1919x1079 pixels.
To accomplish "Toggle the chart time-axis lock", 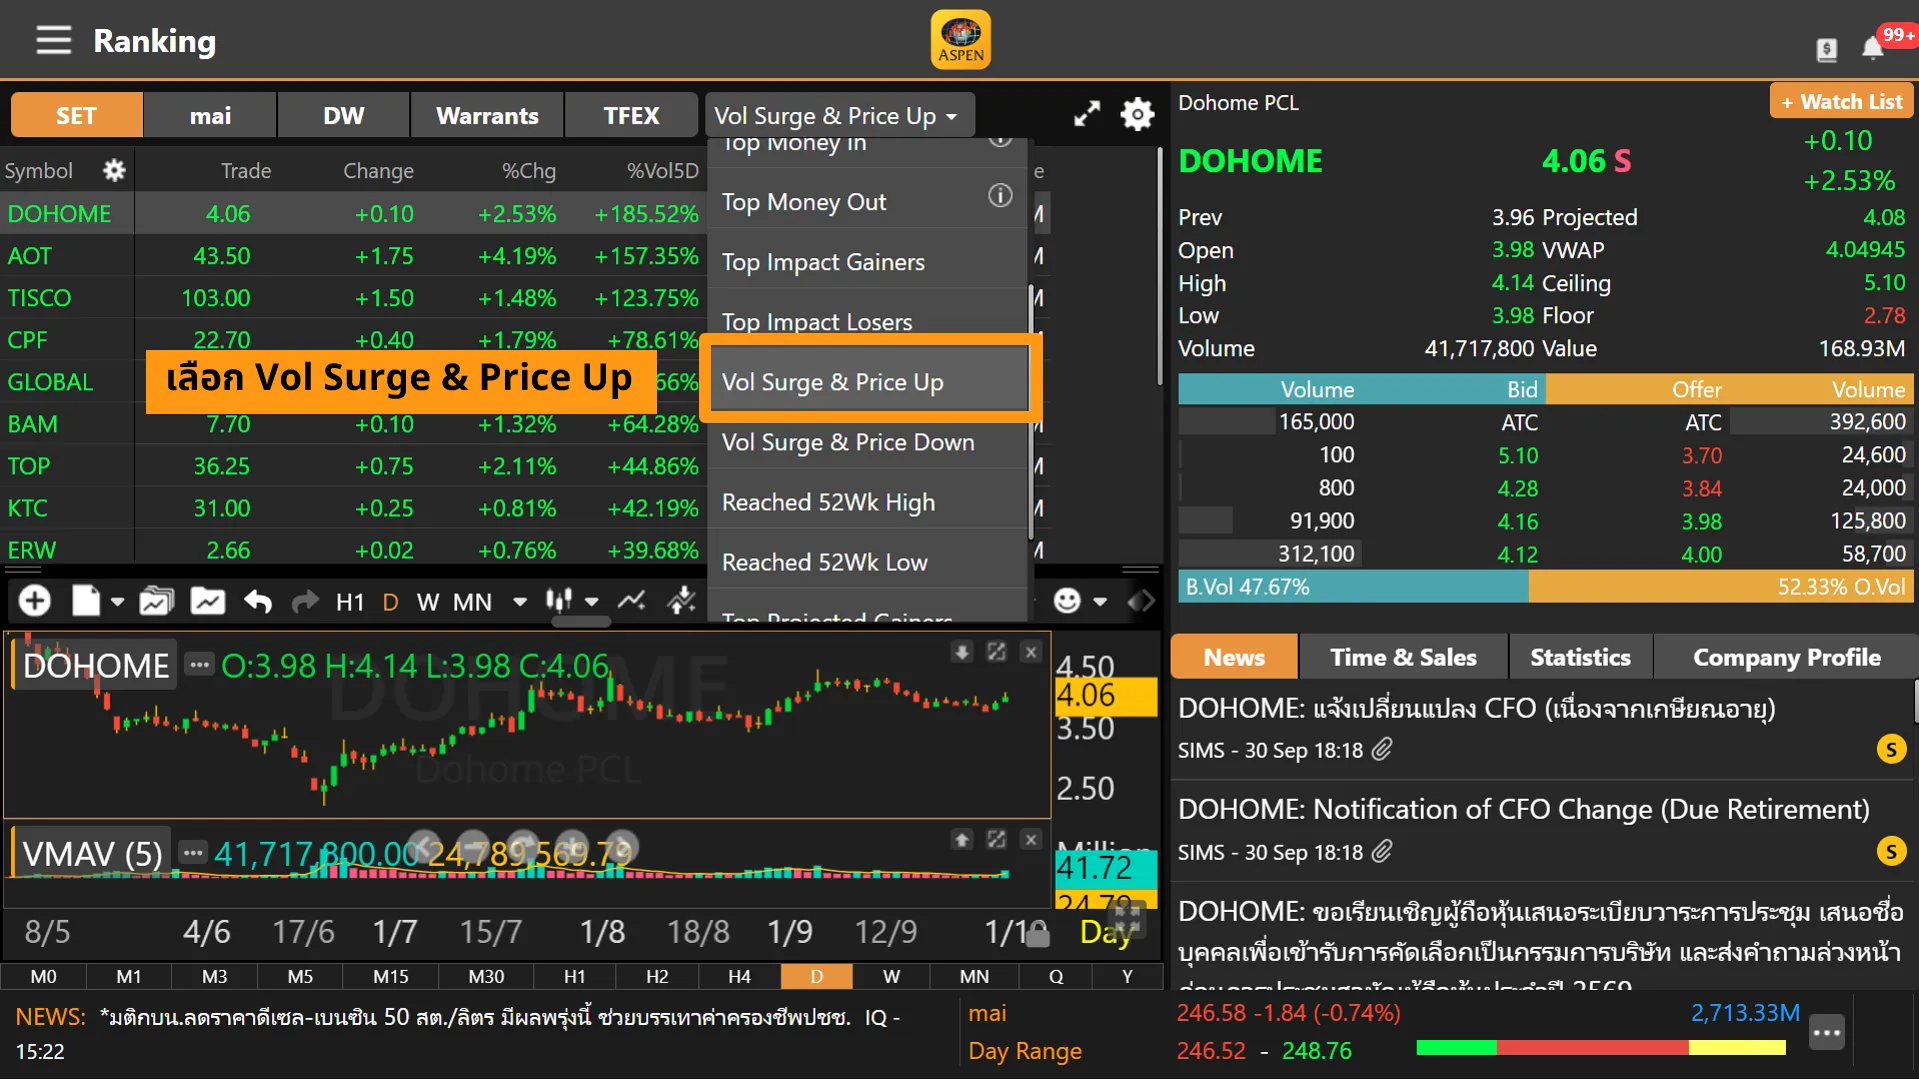I will coord(1038,936).
